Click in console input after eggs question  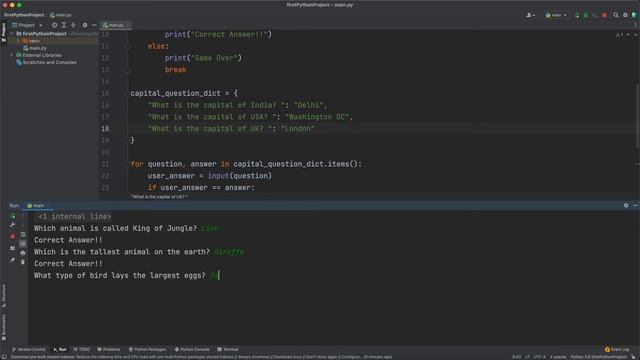(x=215, y=276)
